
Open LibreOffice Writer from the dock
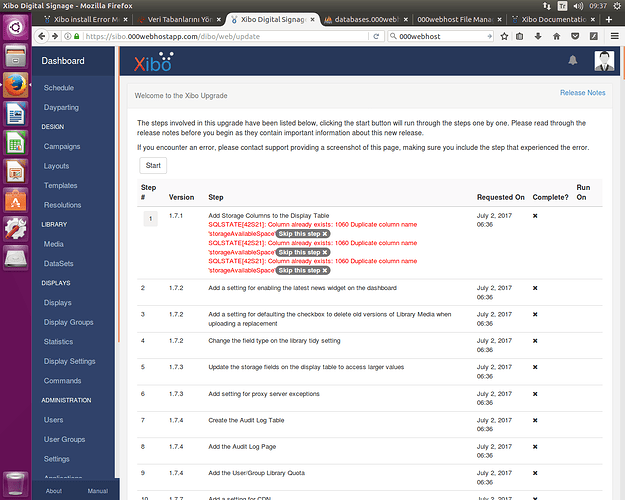(x=16, y=114)
